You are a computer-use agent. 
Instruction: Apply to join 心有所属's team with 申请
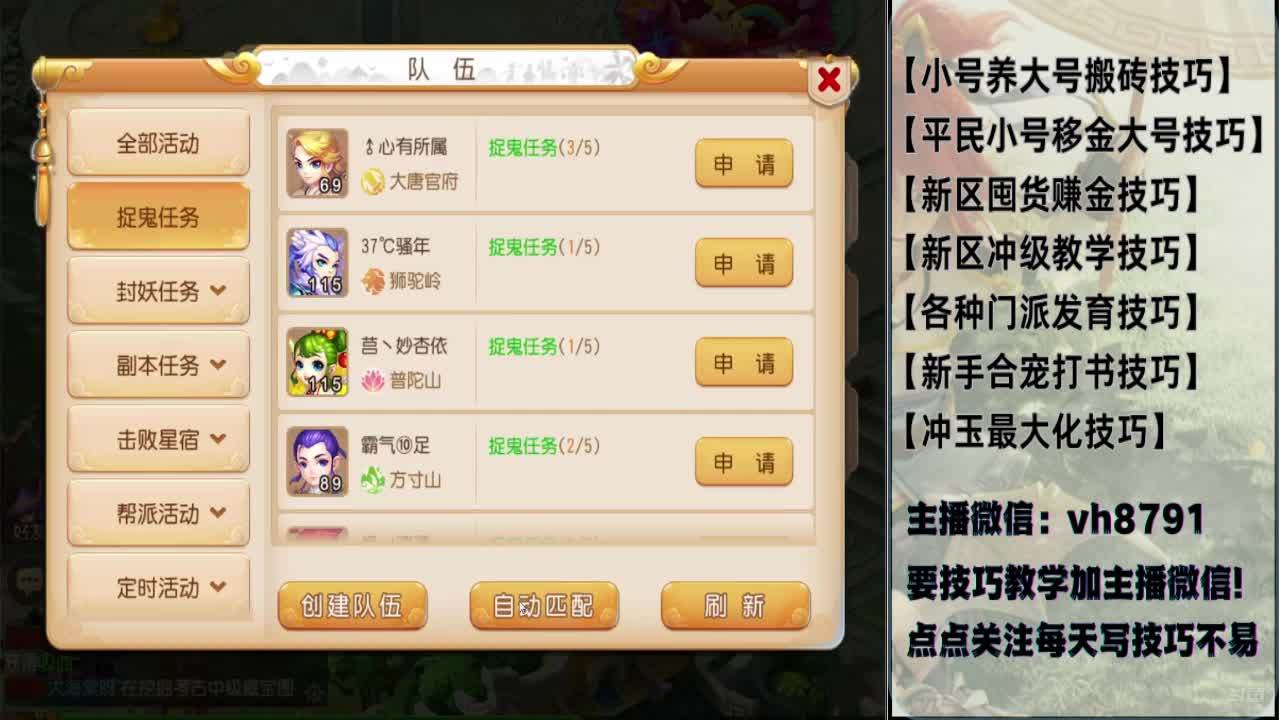tap(744, 164)
